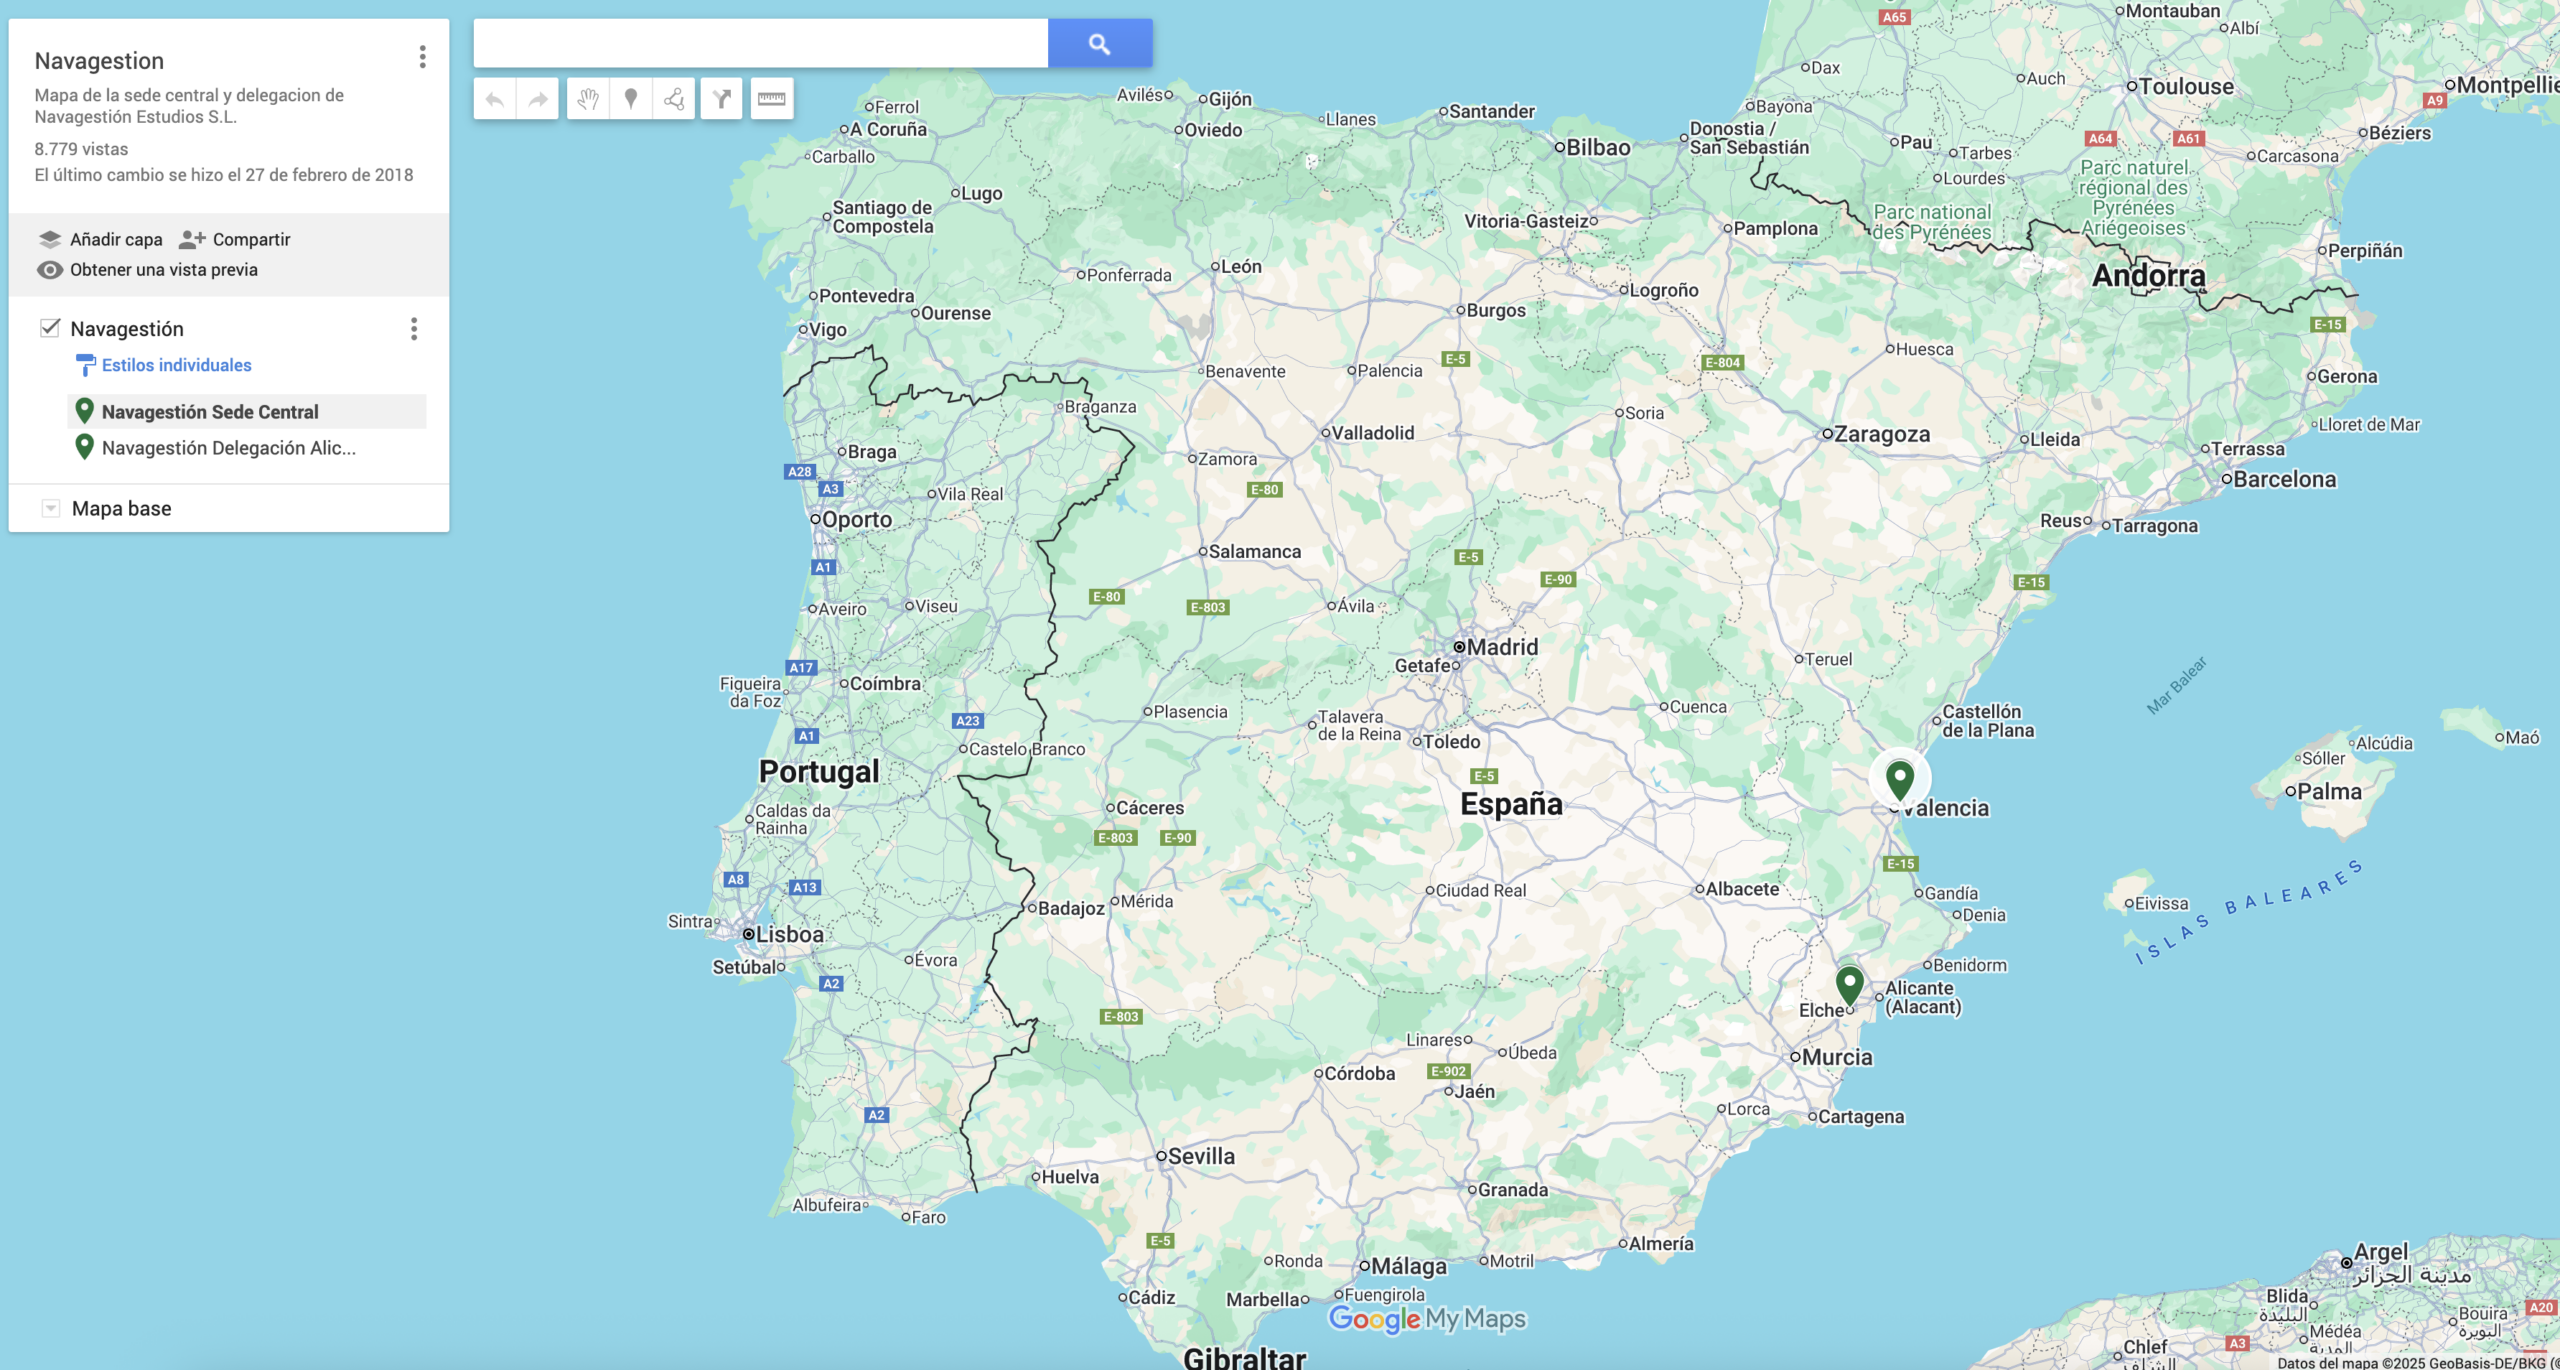Select the hand pan tool

click(588, 99)
